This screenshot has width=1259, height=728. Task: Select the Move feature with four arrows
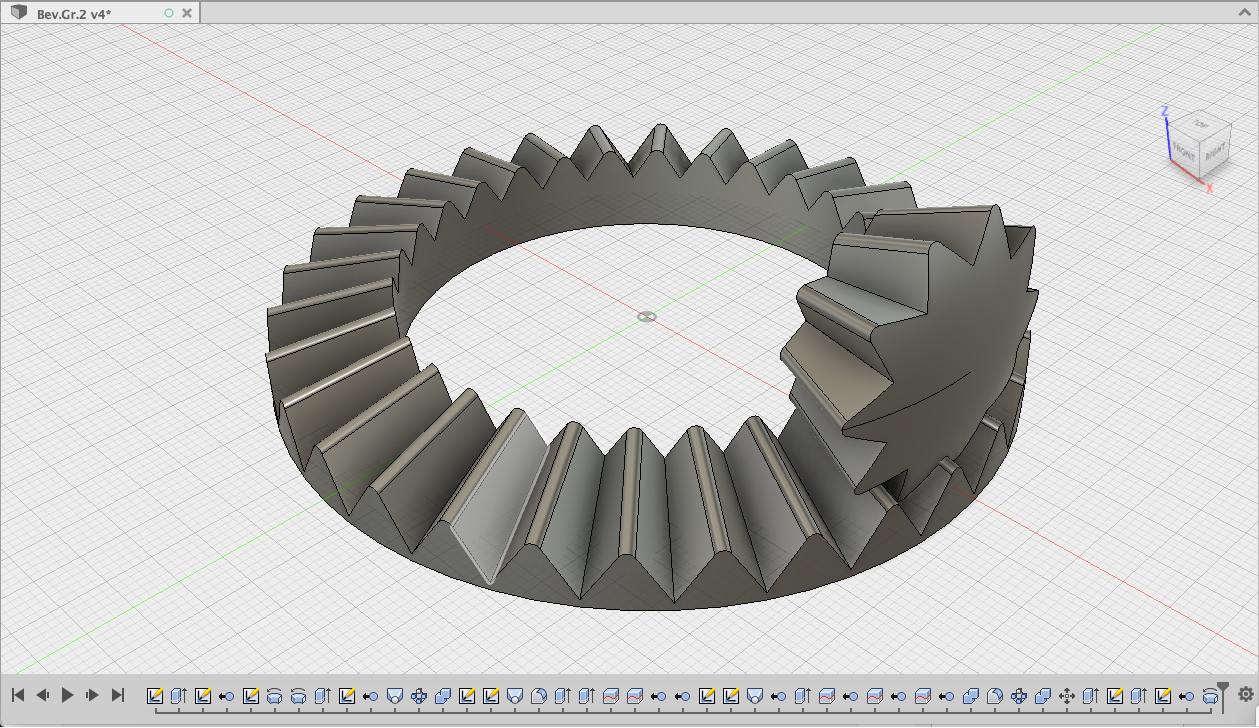tap(1067, 696)
